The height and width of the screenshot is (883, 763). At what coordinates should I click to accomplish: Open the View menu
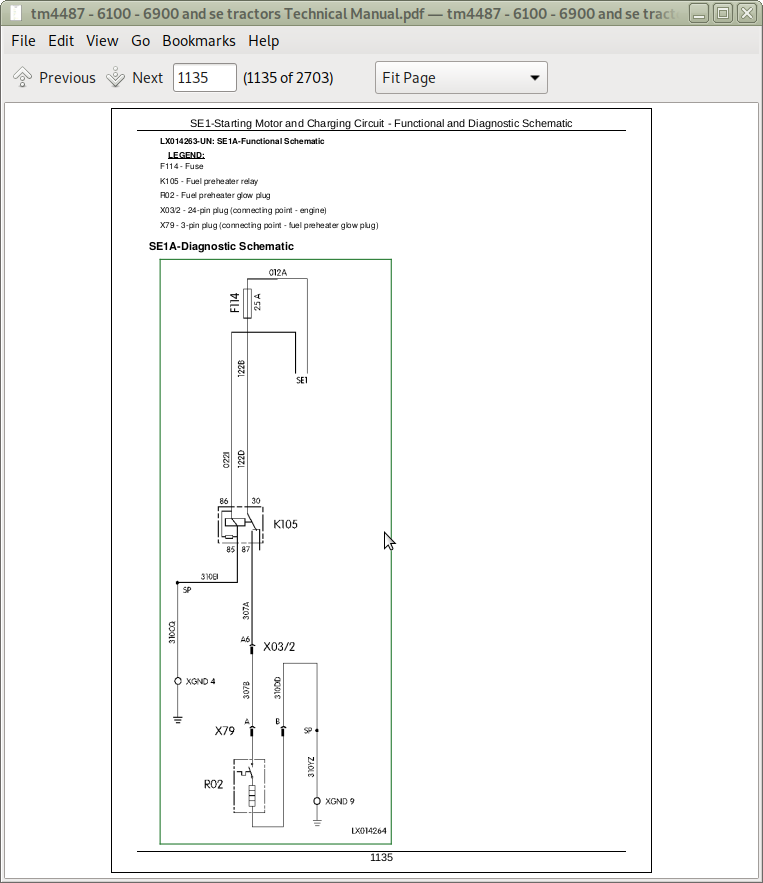(102, 41)
